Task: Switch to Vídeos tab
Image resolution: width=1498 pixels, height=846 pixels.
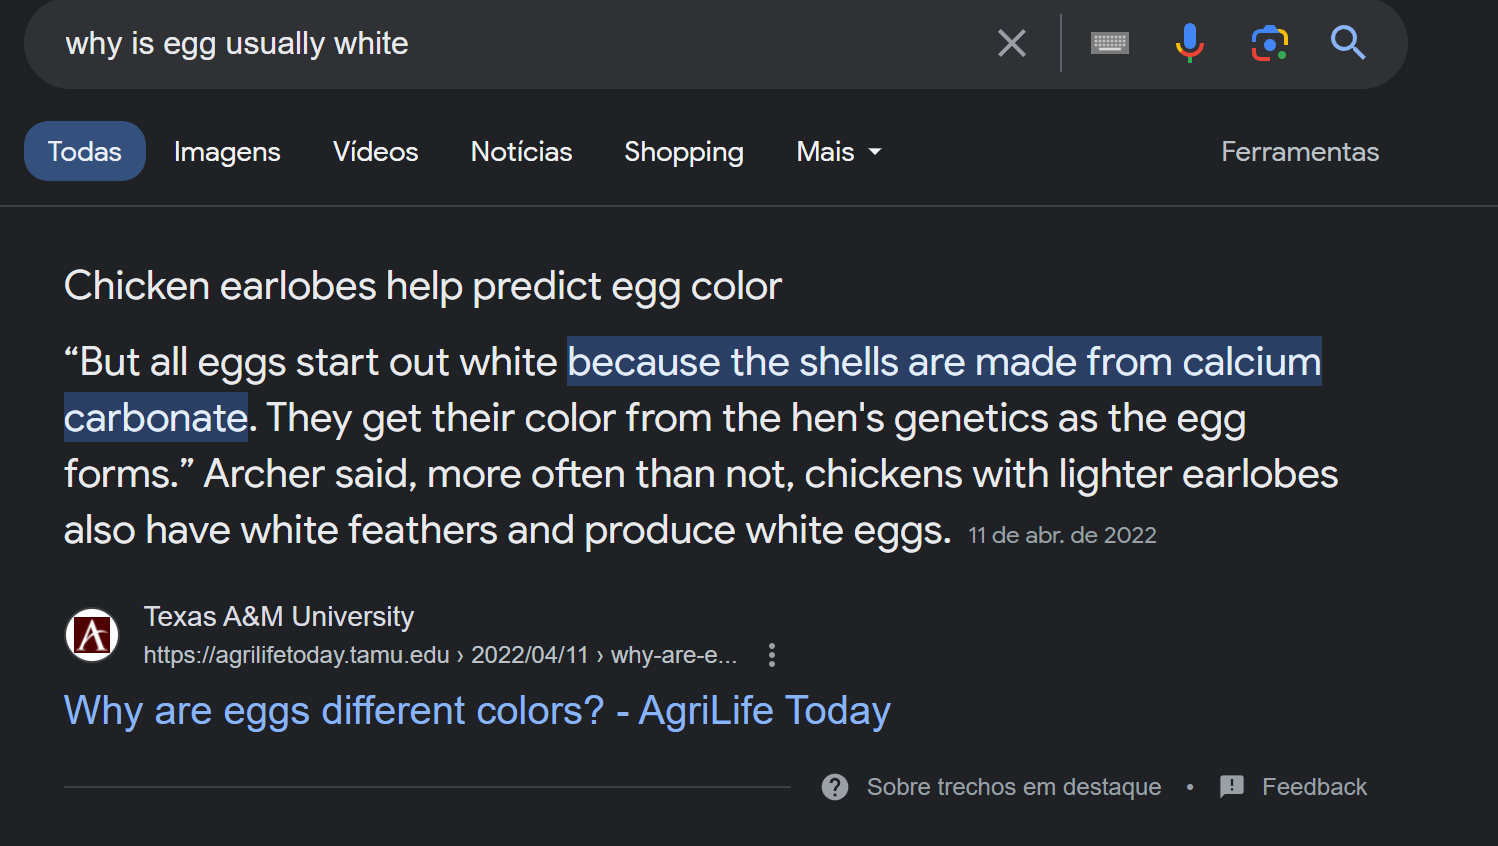Action: pos(376,152)
